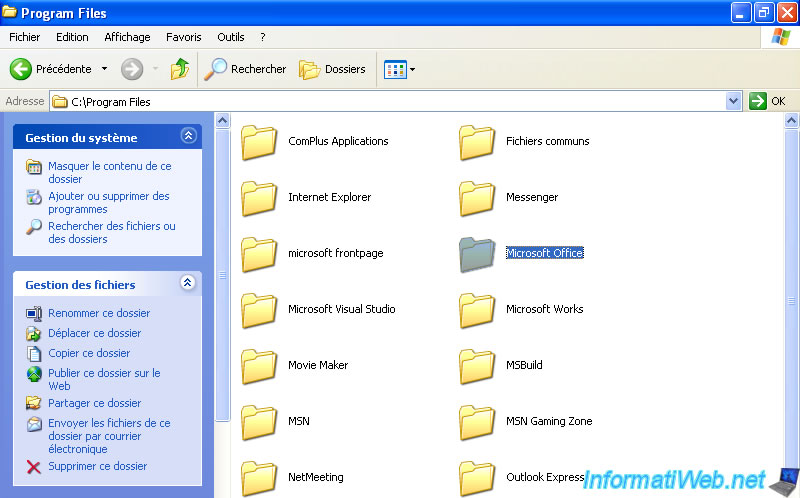The height and width of the screenshot is (498, 800).
Task: Collapse the Gestion des fichiers panel
Action: [188, 283]
